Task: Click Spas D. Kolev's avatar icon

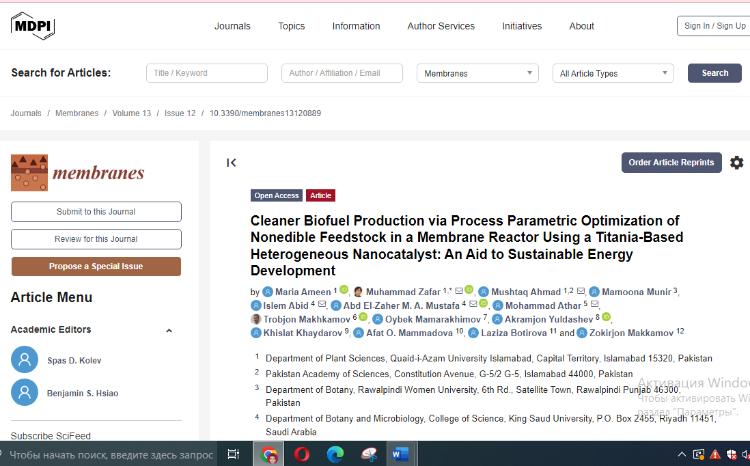Action: pos(24,360)
